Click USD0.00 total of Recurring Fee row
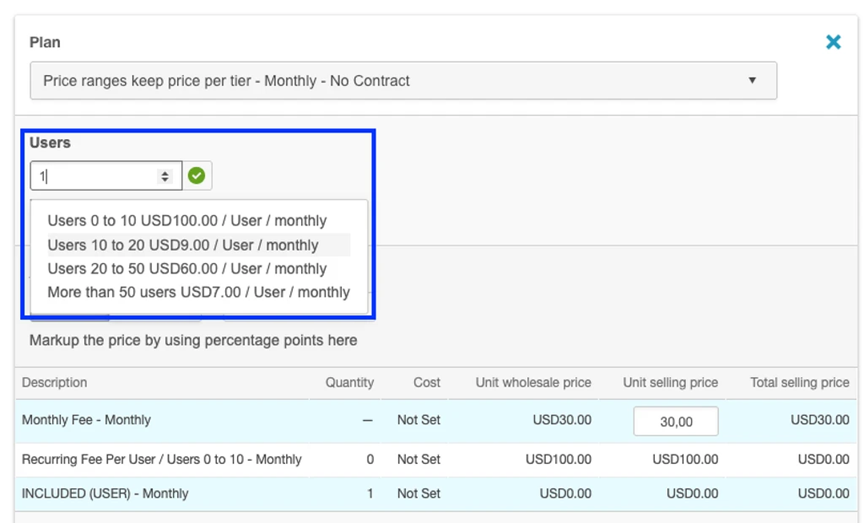864x523 pixels. coord(824,459)
